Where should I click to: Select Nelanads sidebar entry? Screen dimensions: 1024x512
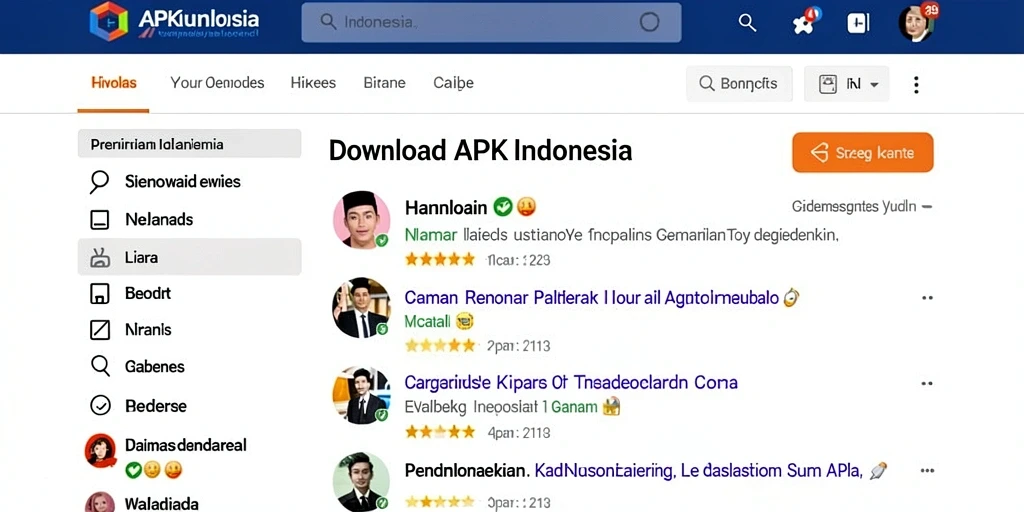tap(189, 219)
